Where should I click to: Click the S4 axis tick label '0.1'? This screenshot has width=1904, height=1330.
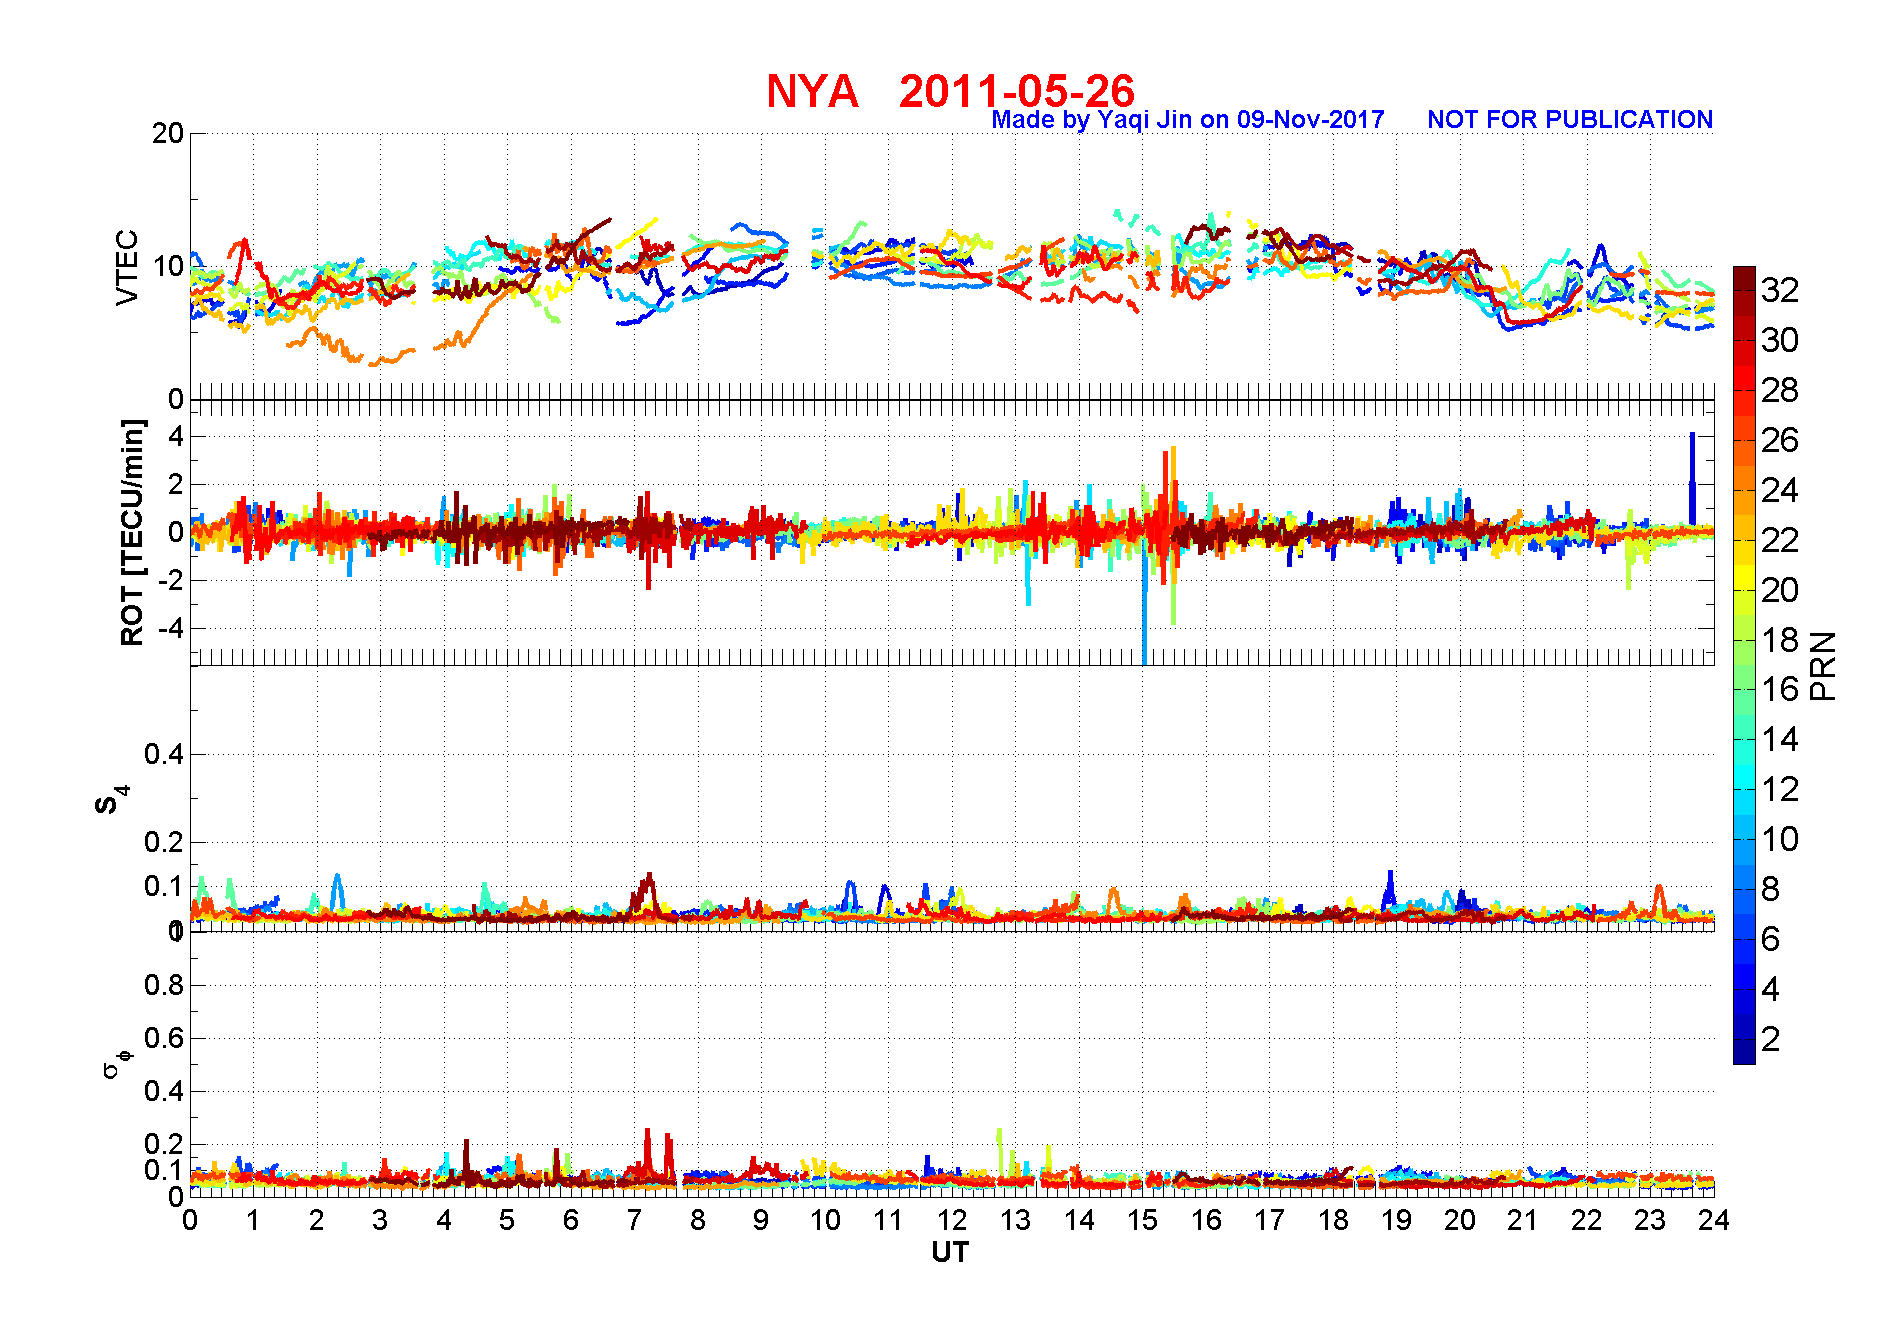(x=164, y=886)
